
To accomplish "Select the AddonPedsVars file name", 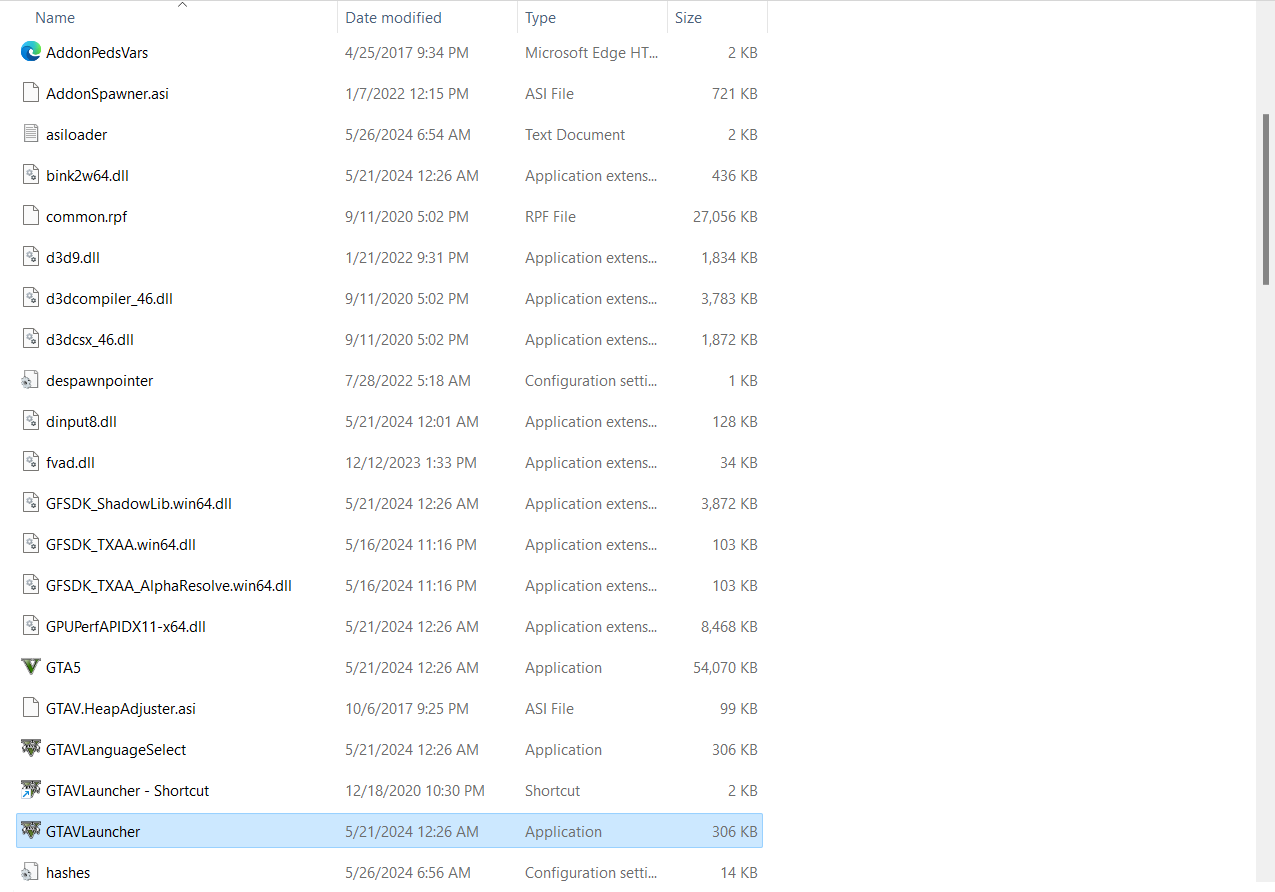I will 97,52.
